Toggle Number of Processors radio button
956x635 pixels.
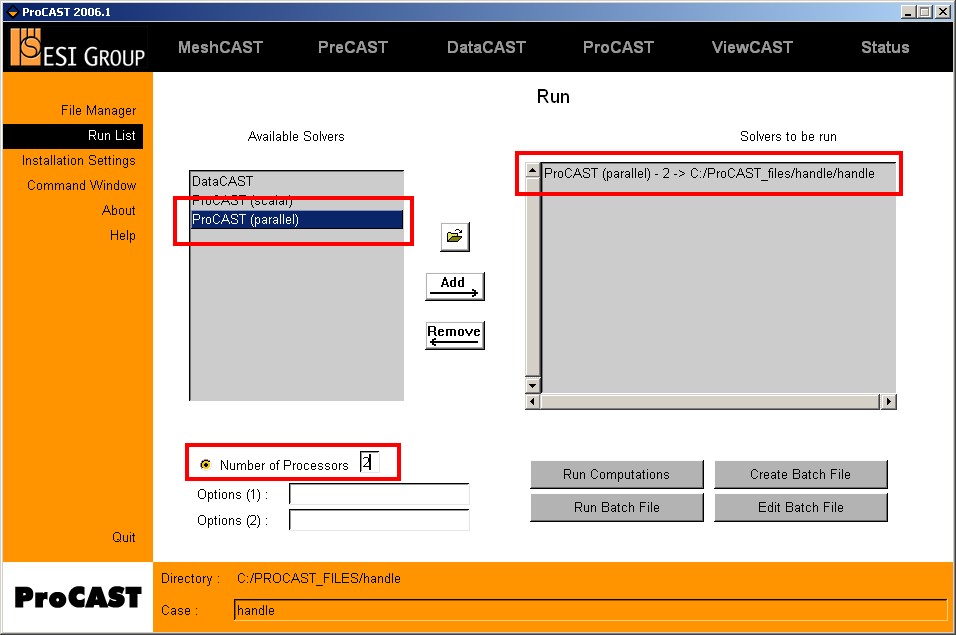(x=205, y=464)
